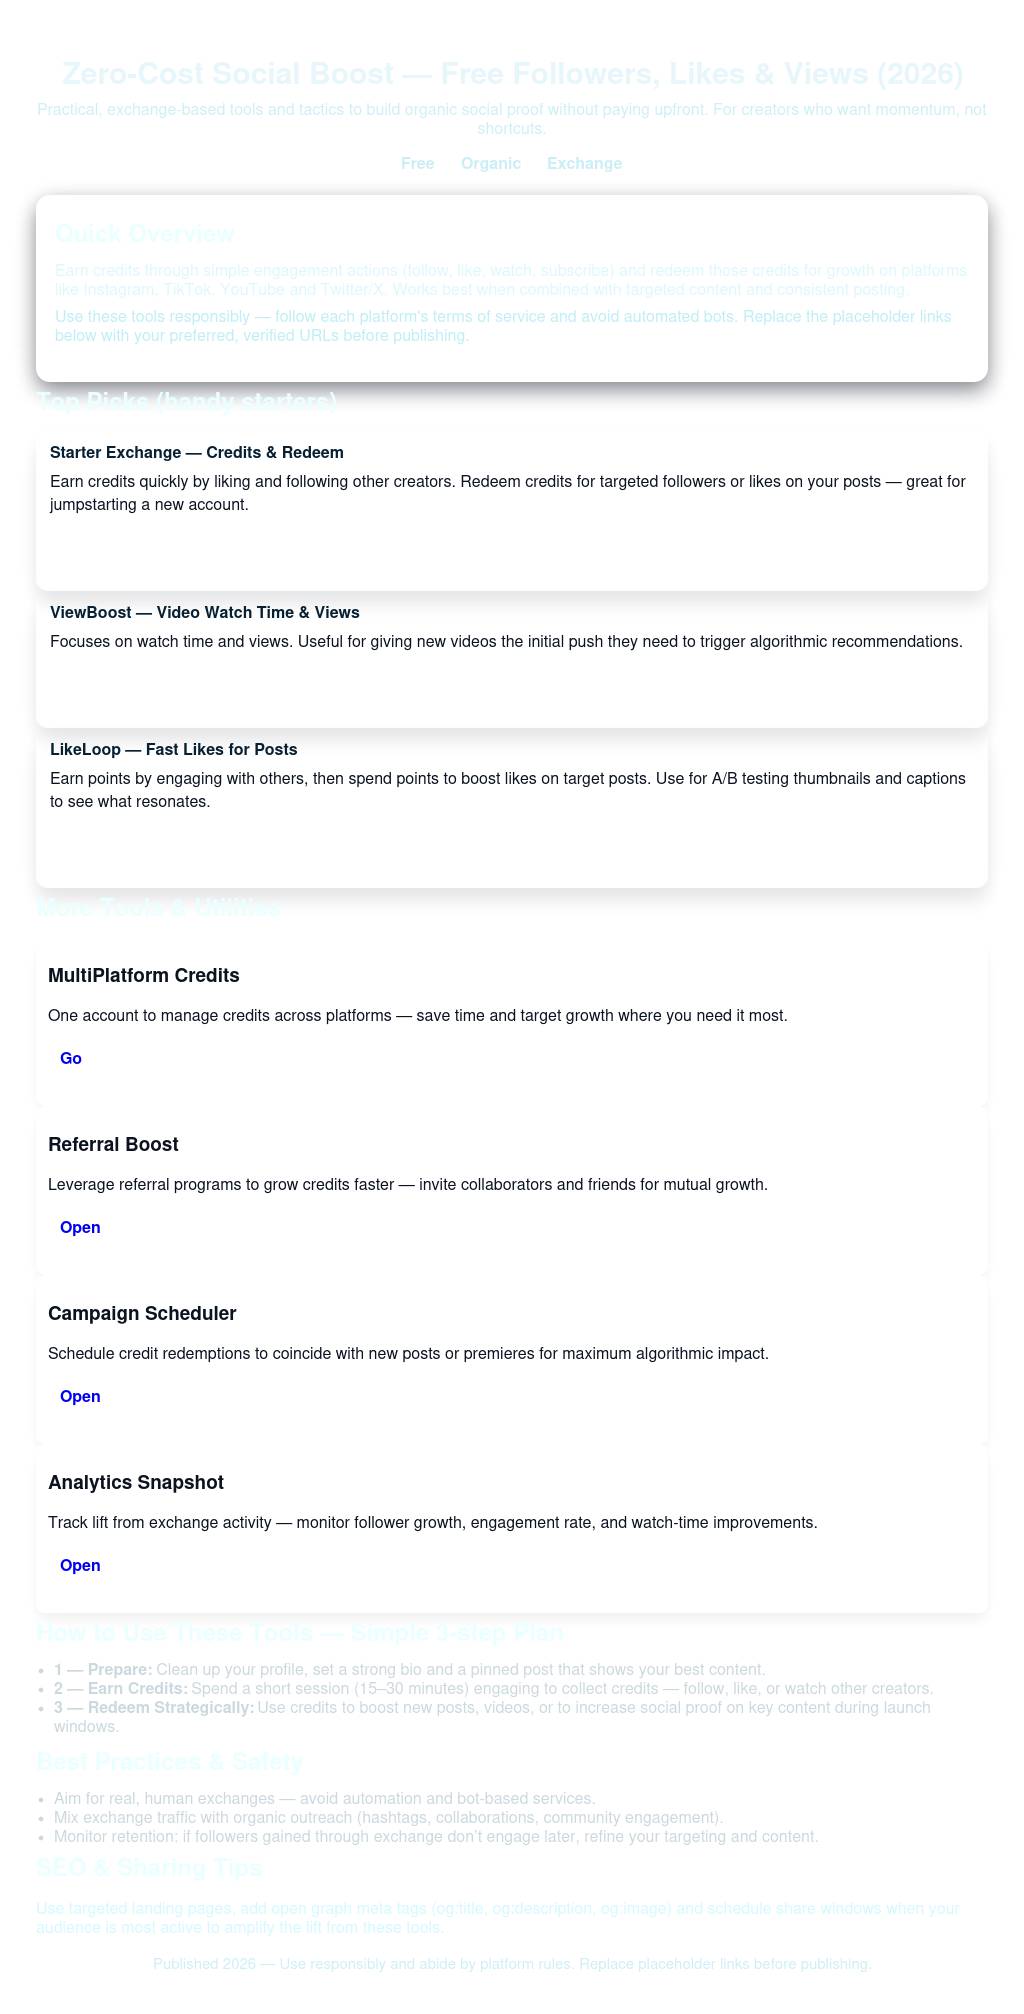This screenshot has width=1024, height=2014.
Task: Click the Referral Boost card heading
Action: [x=113, y=1144]
